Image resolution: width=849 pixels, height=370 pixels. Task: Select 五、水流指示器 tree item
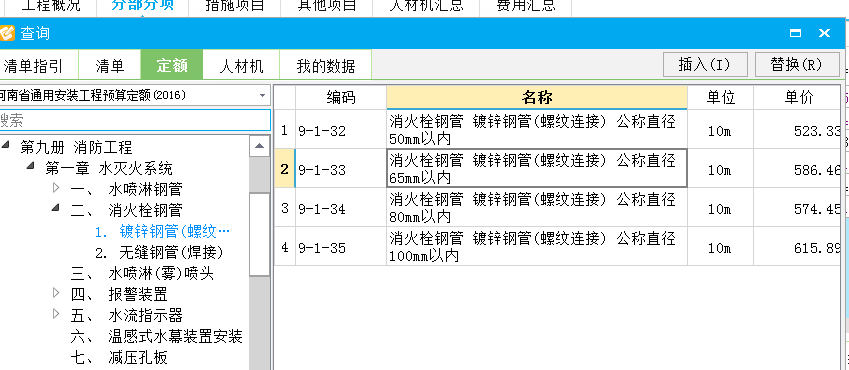[x=126, y=315]
